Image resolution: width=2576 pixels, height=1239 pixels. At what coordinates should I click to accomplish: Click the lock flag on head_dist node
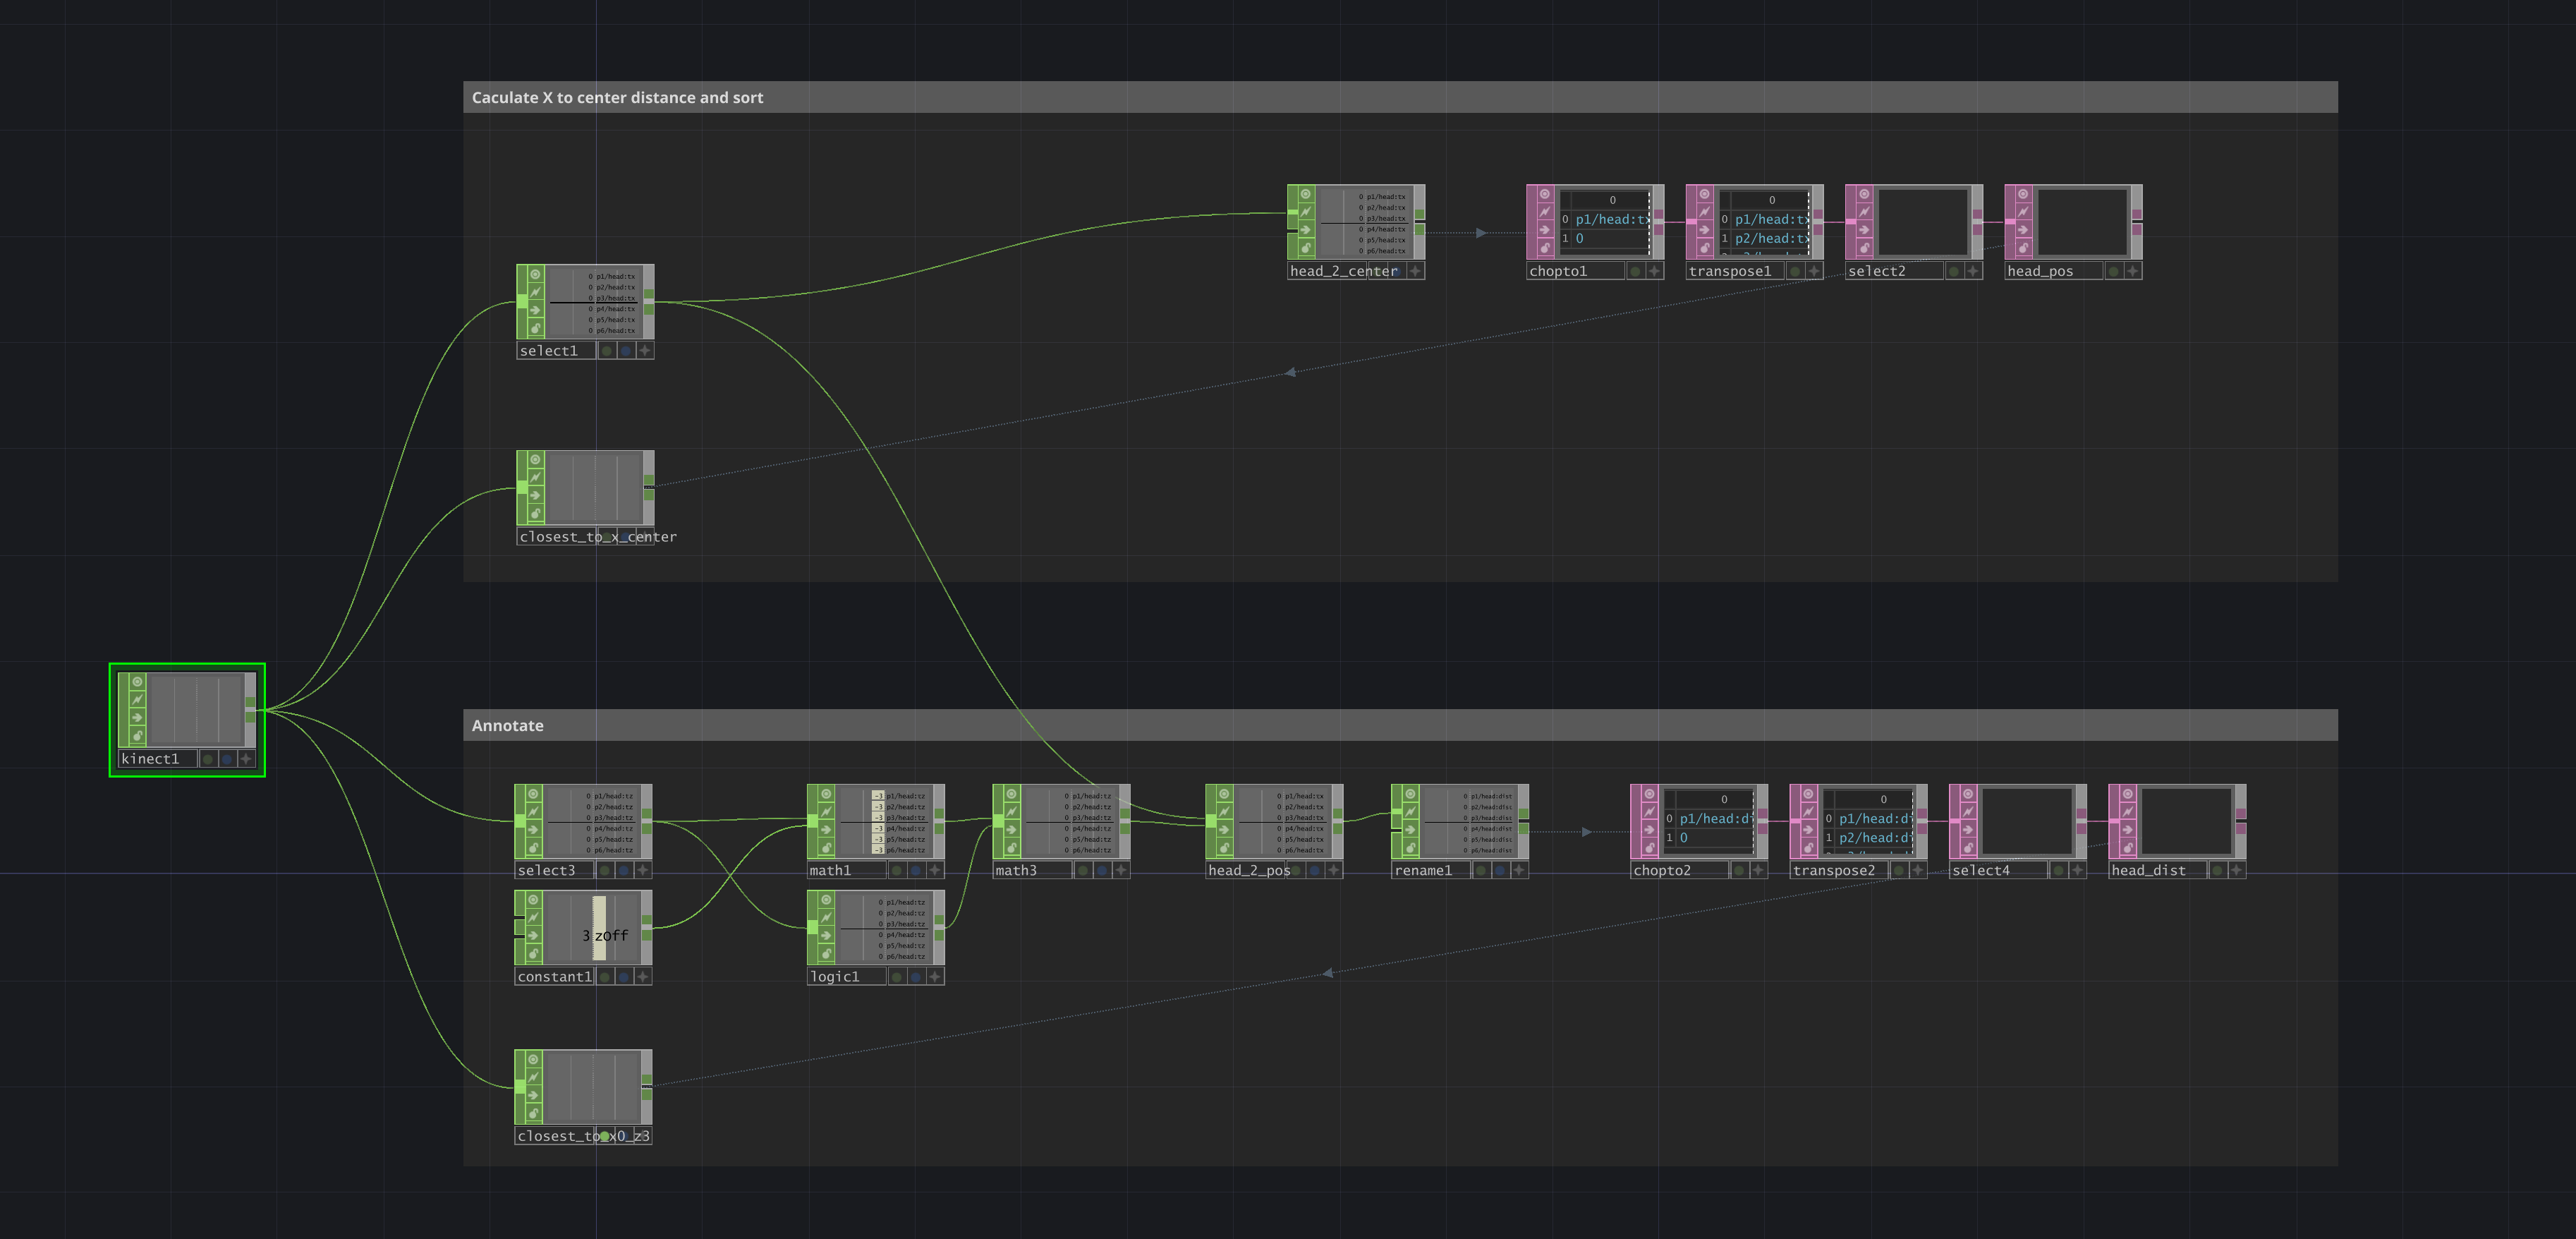pos(2127,848)
